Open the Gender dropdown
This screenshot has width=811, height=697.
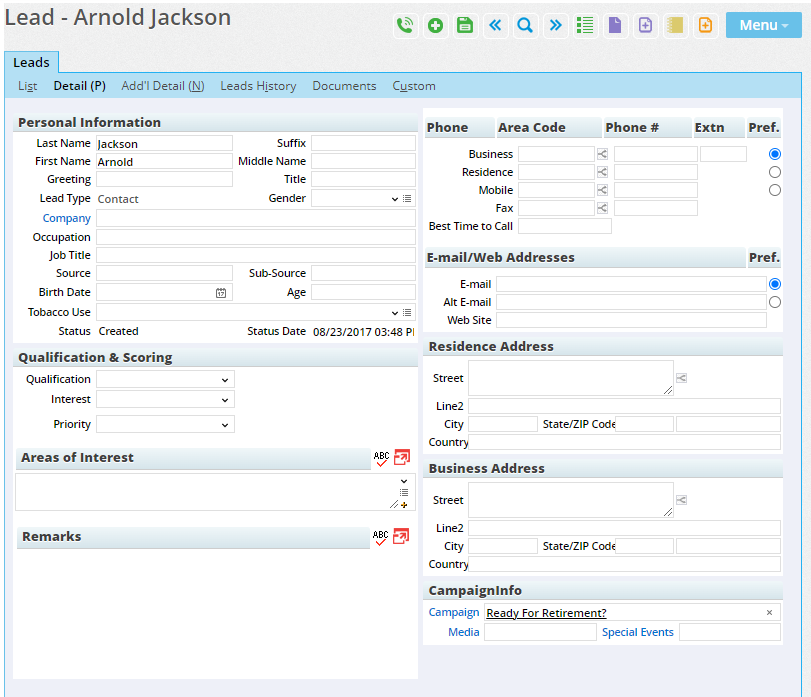(355, 199)
